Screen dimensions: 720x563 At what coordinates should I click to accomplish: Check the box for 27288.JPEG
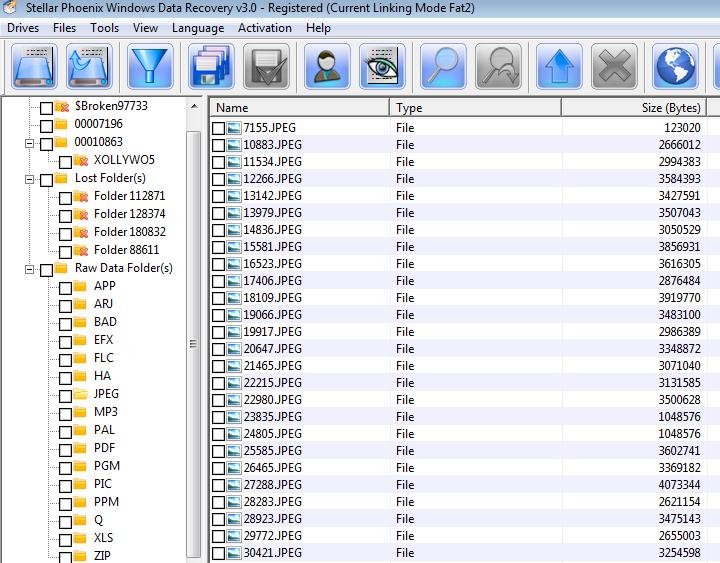[x=219, y=485]
